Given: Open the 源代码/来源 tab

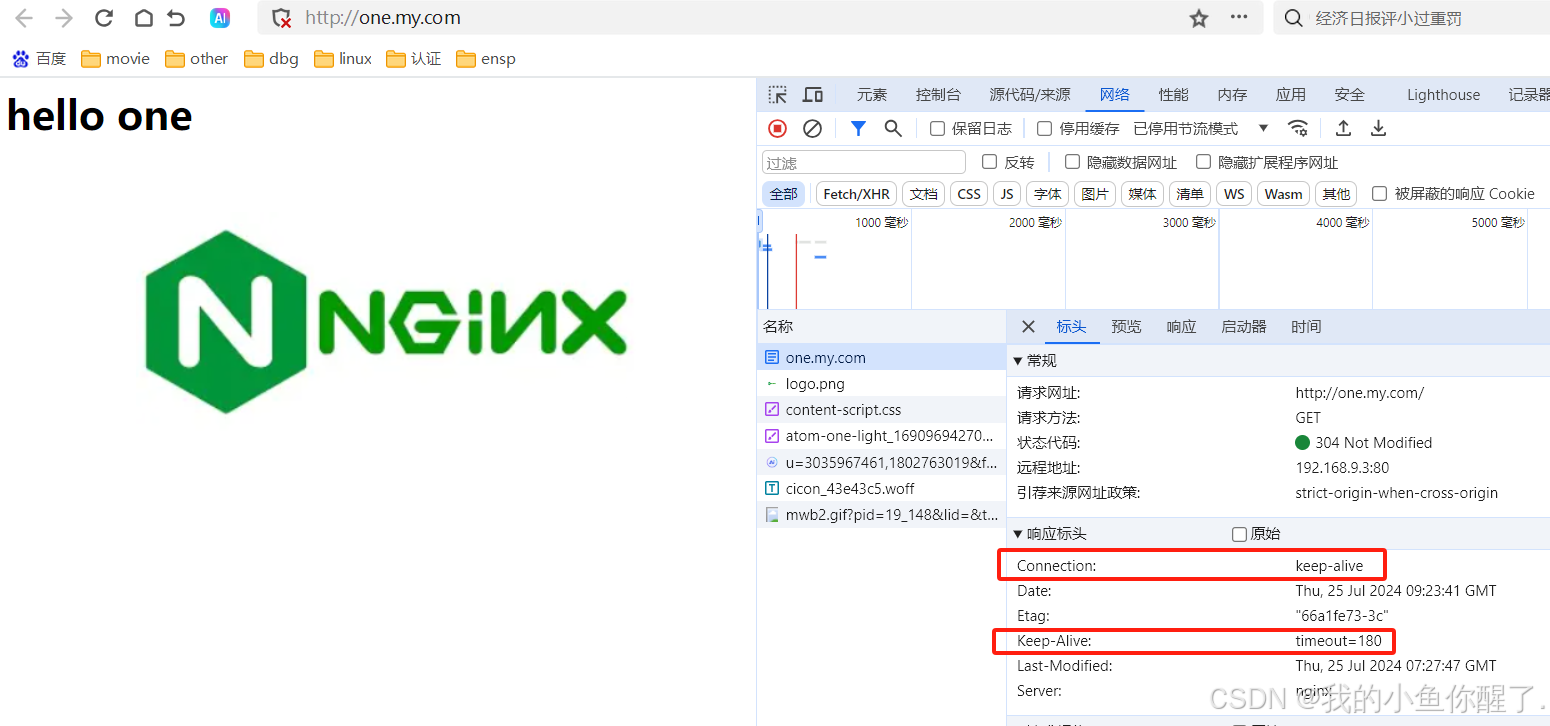Looking at the screenshot, I should click(x=1030, y=94).
